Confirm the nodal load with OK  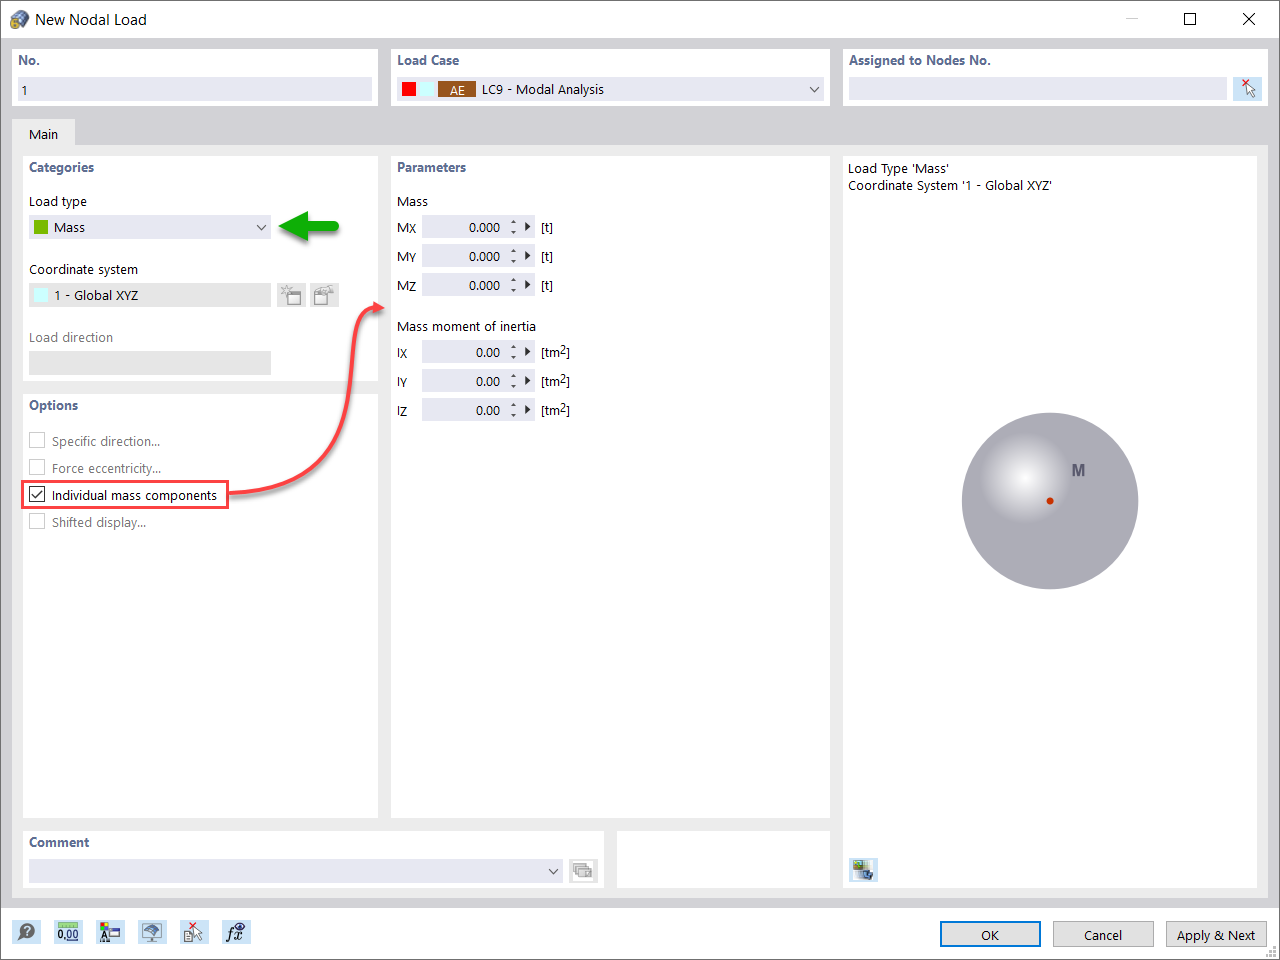click(990, 934)
